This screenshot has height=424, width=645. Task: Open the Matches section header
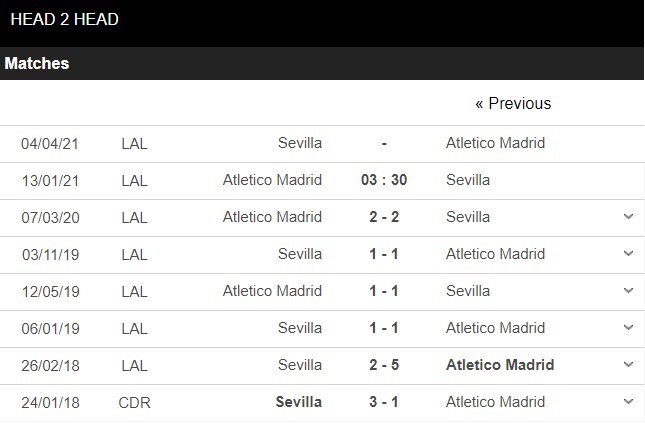37,63
